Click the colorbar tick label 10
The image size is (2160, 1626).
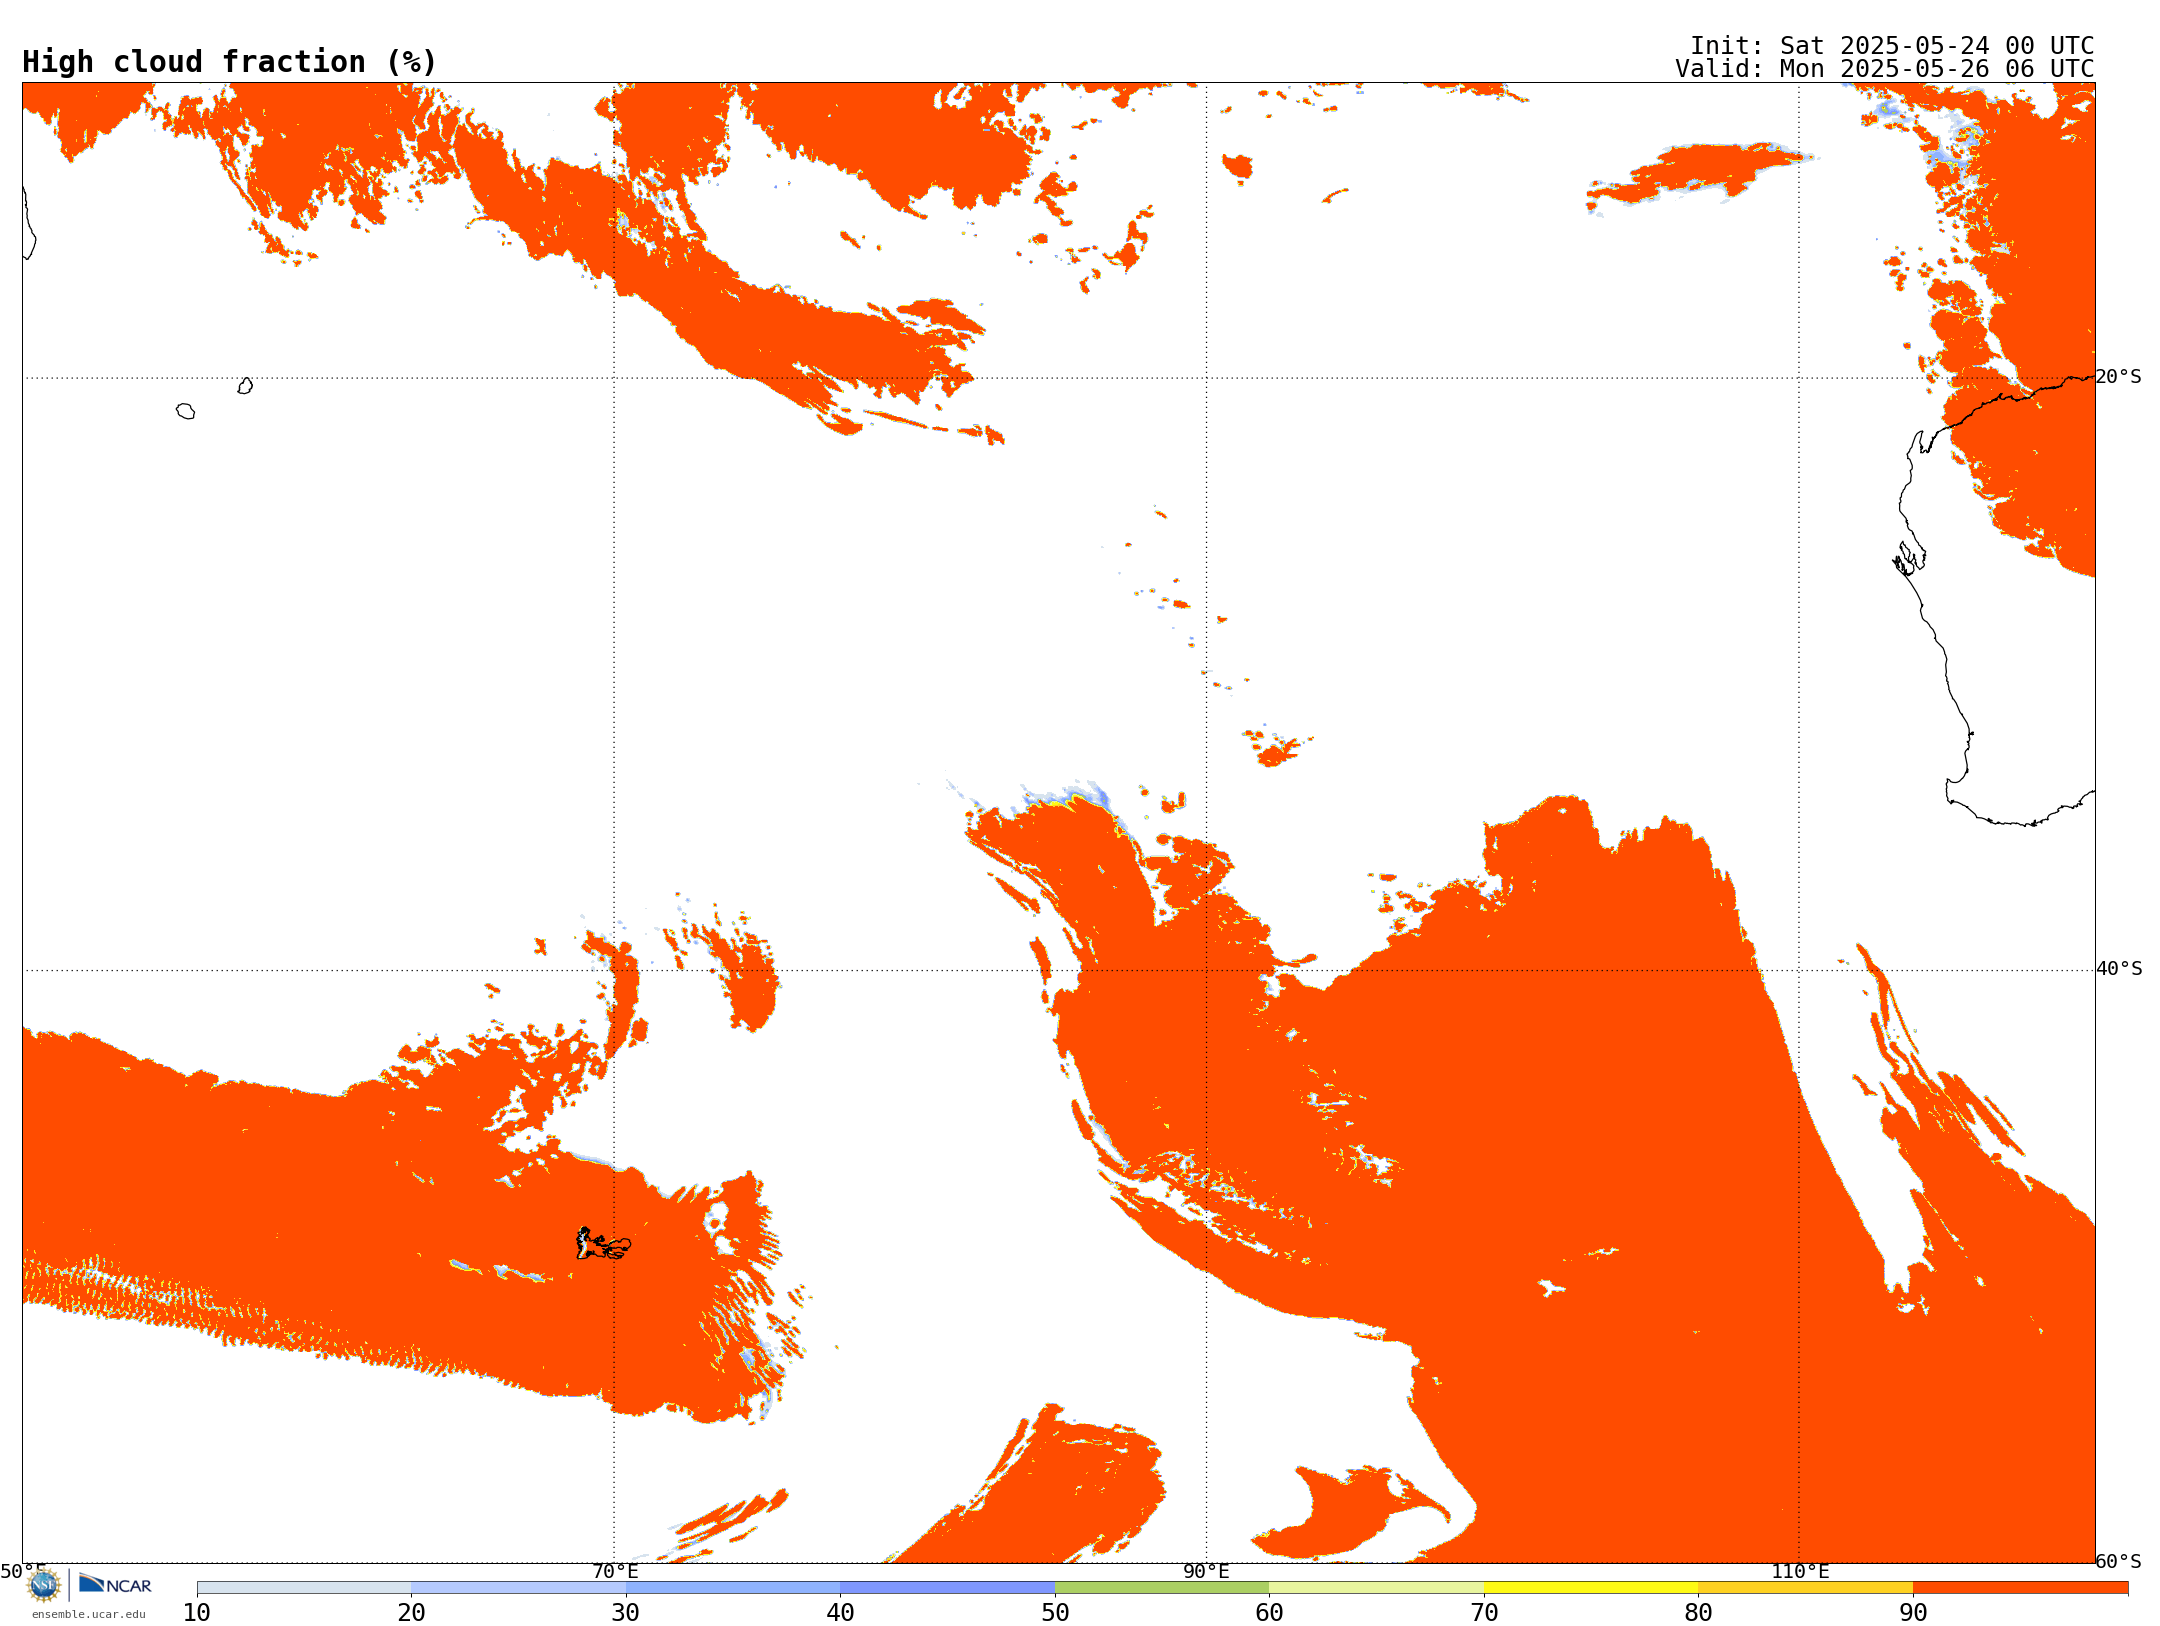(x=197, y=1613)
